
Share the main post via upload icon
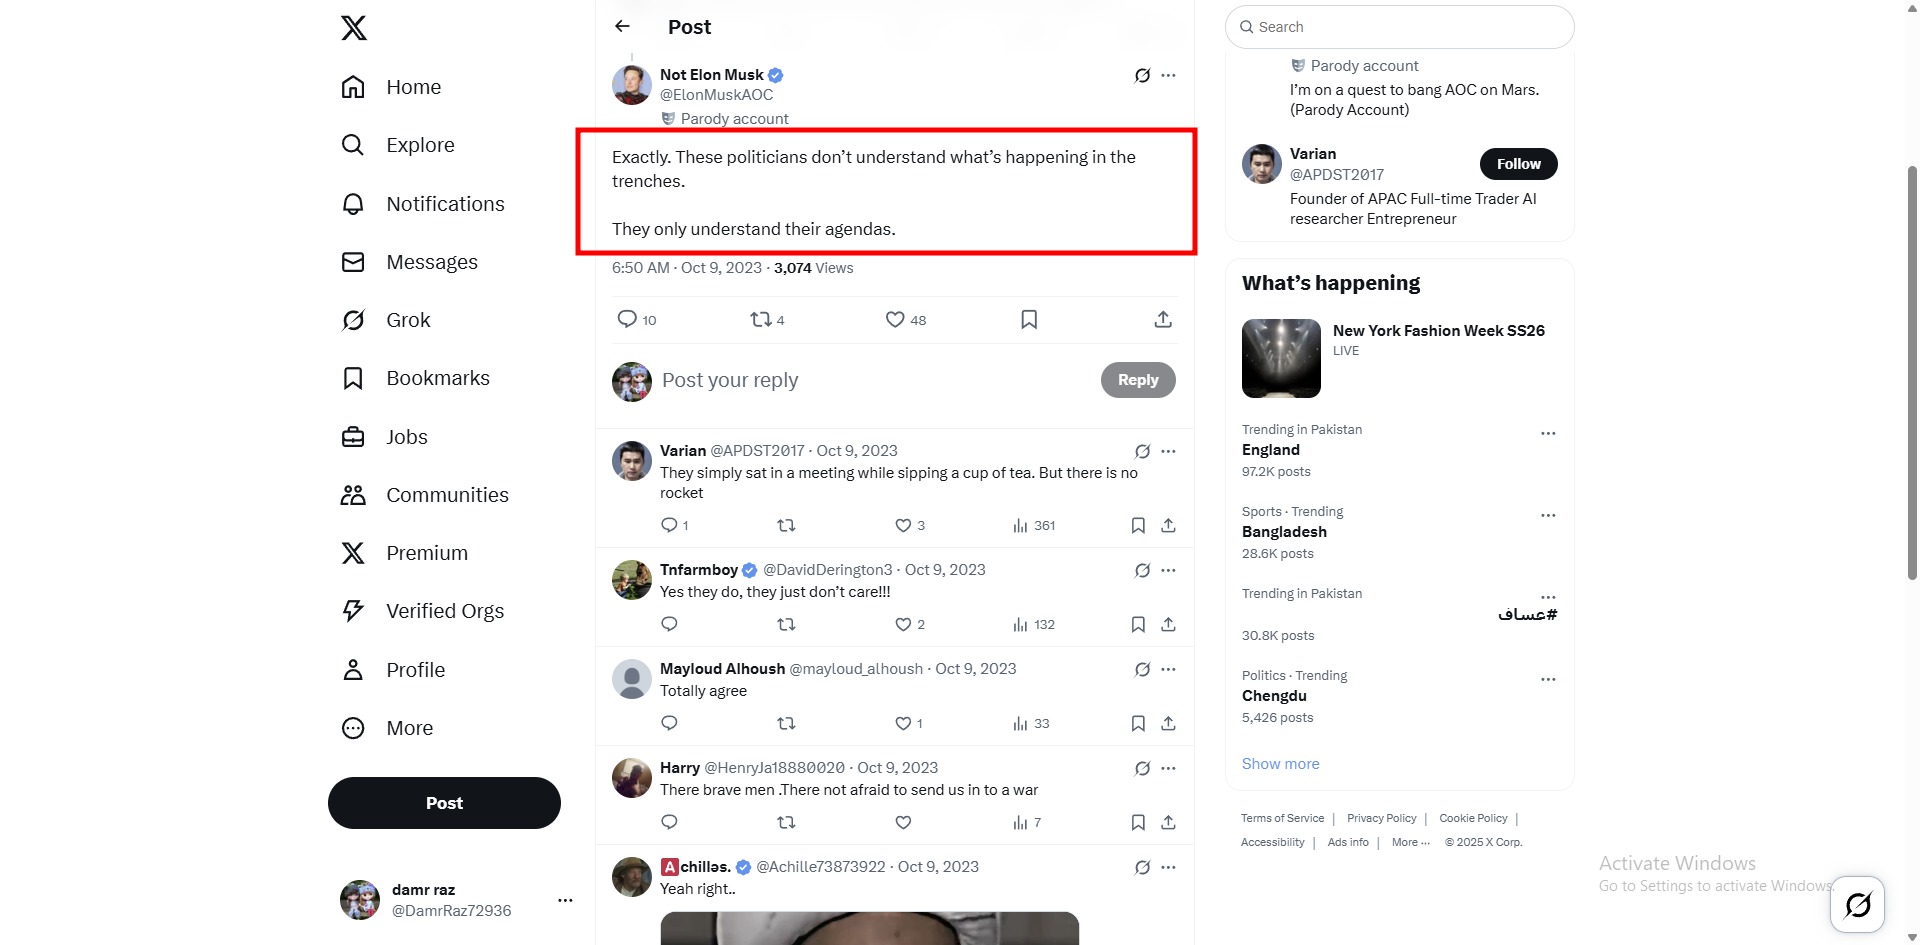click(1162, 319)
